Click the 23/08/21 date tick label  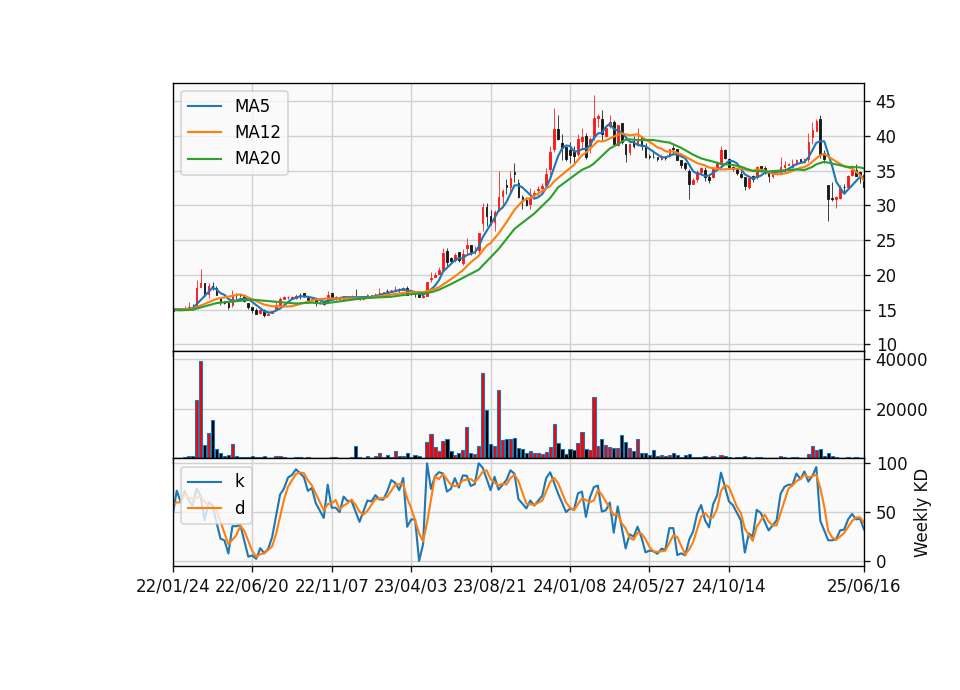490,587
